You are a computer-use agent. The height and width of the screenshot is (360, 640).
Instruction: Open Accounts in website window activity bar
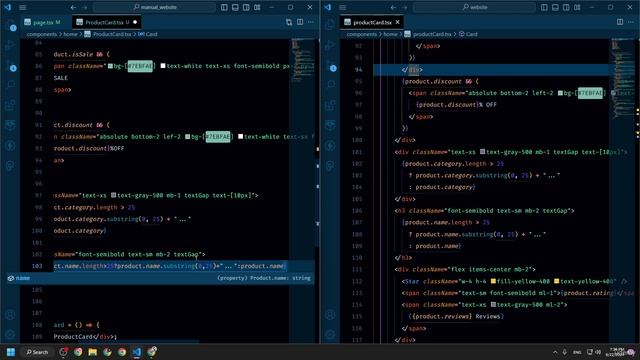[x=331, y=315]
